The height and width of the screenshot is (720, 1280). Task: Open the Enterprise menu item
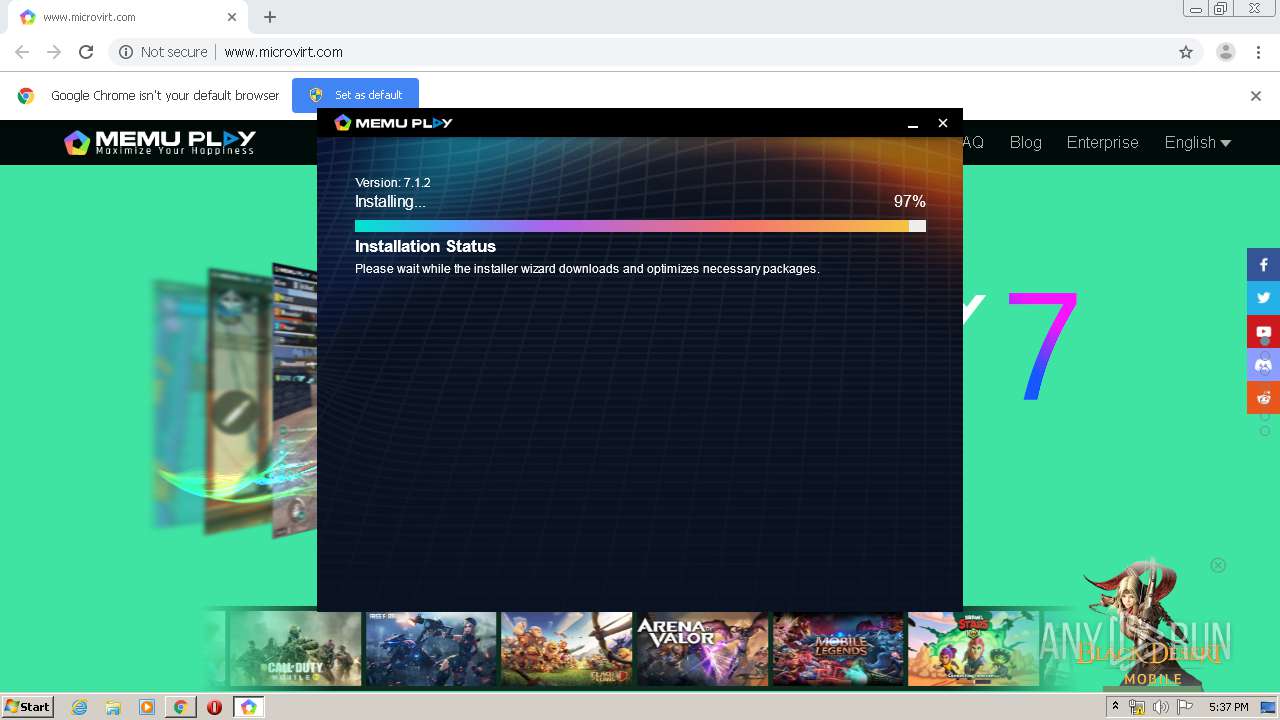click(1102, 142)
